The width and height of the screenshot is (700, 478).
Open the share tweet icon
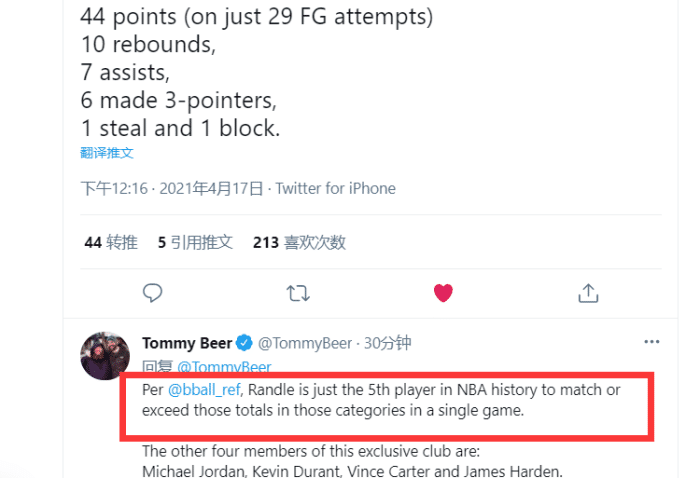(589, 293)
